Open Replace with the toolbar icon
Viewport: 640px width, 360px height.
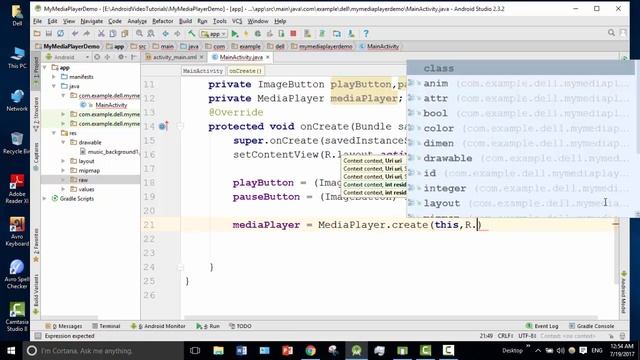click(x=151, y=34)
